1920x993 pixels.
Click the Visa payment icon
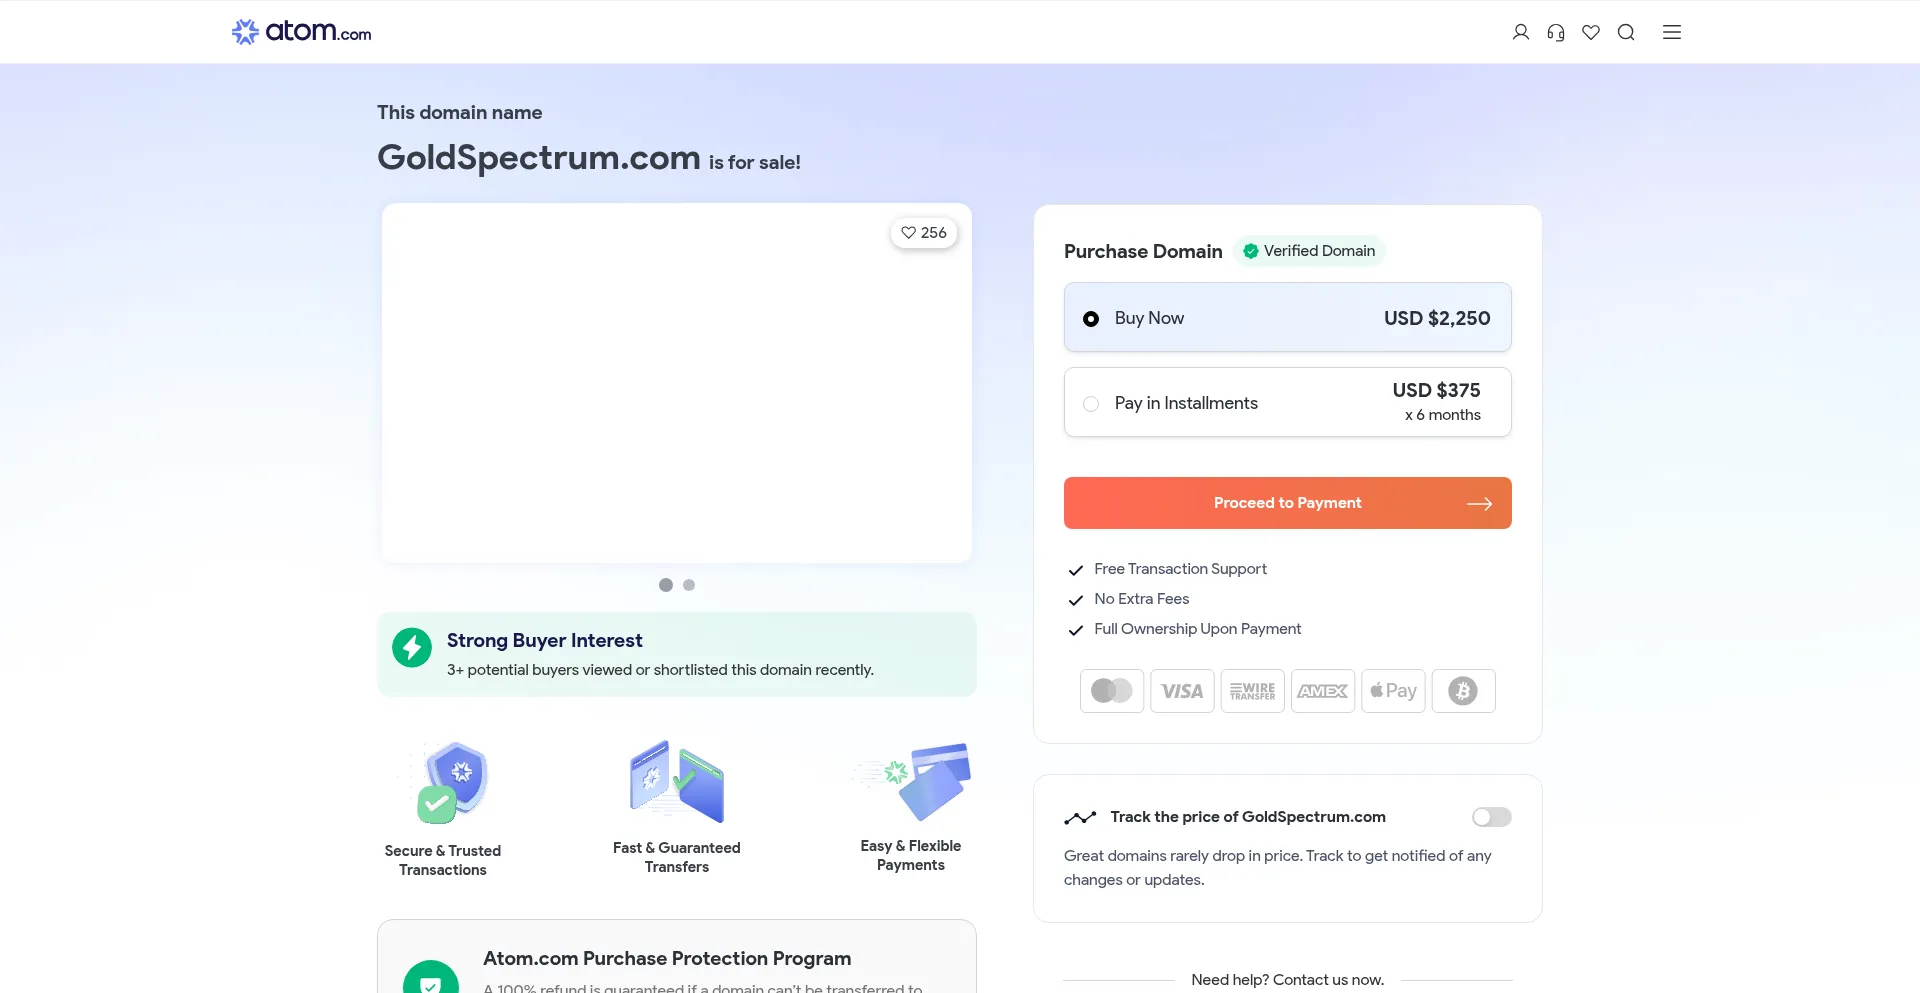pos(1182,691)
